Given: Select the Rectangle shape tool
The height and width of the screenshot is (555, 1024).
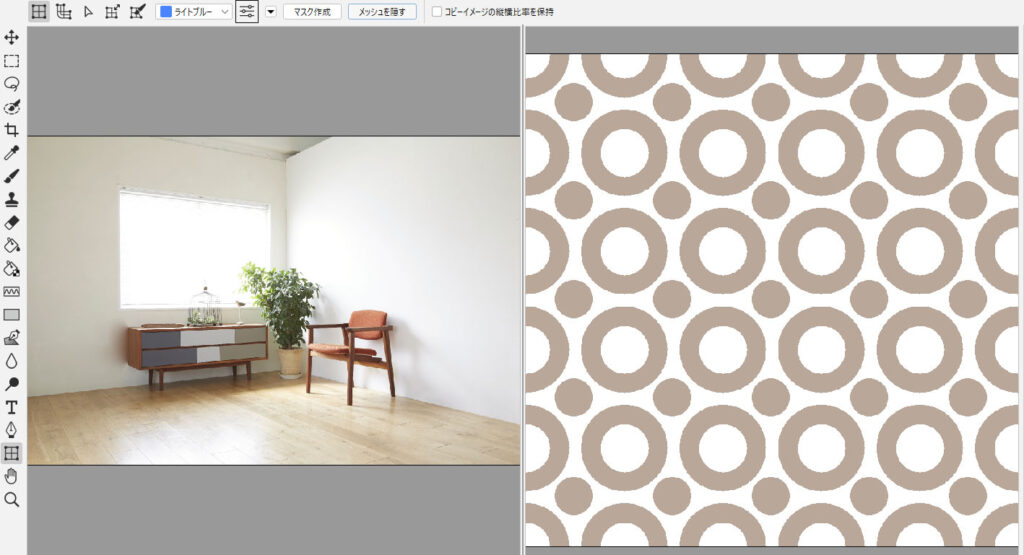Looking at the screenshot, I should pos(12,315).
